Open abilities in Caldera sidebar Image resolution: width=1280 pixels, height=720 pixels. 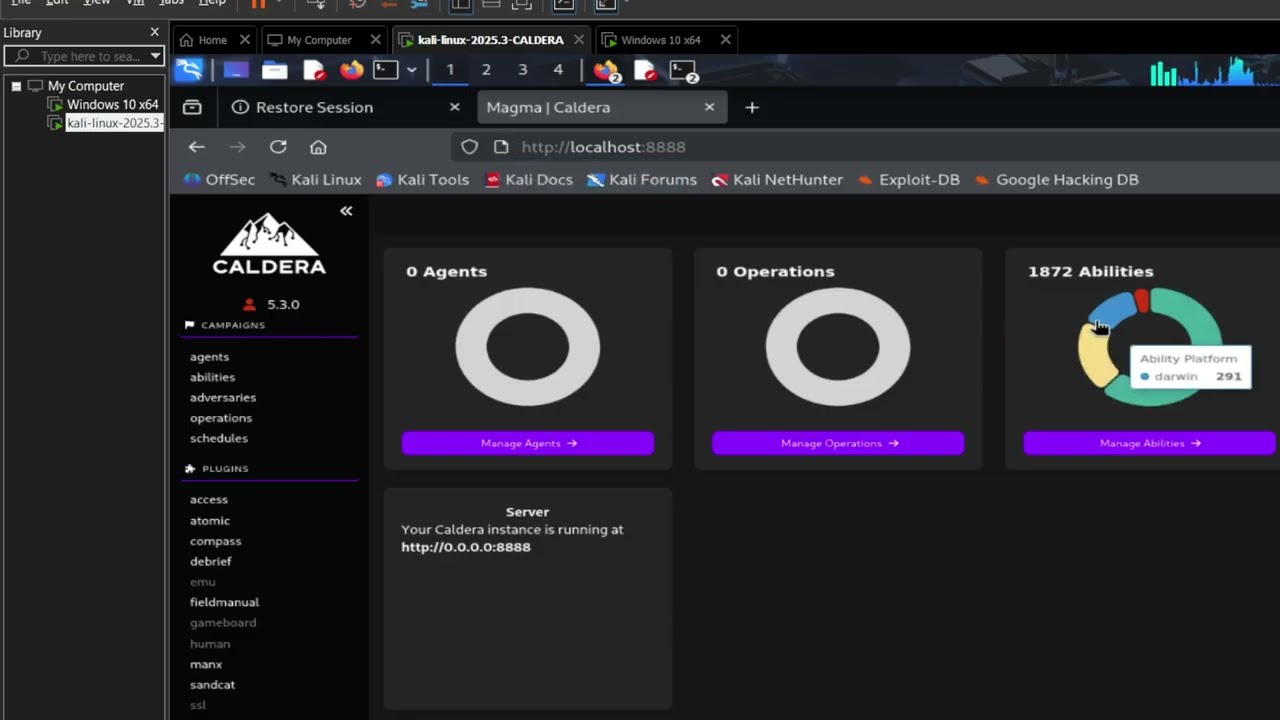[x=212, y=377]
